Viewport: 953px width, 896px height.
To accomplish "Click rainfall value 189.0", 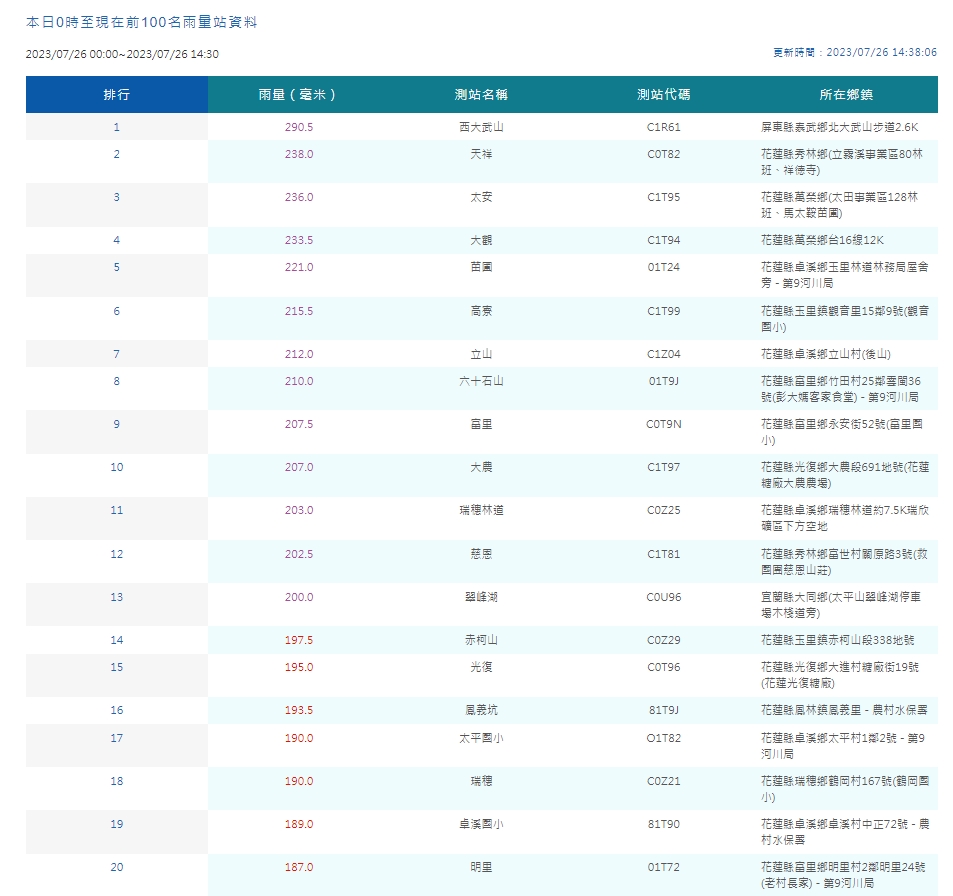I will (x=299, y=824).
